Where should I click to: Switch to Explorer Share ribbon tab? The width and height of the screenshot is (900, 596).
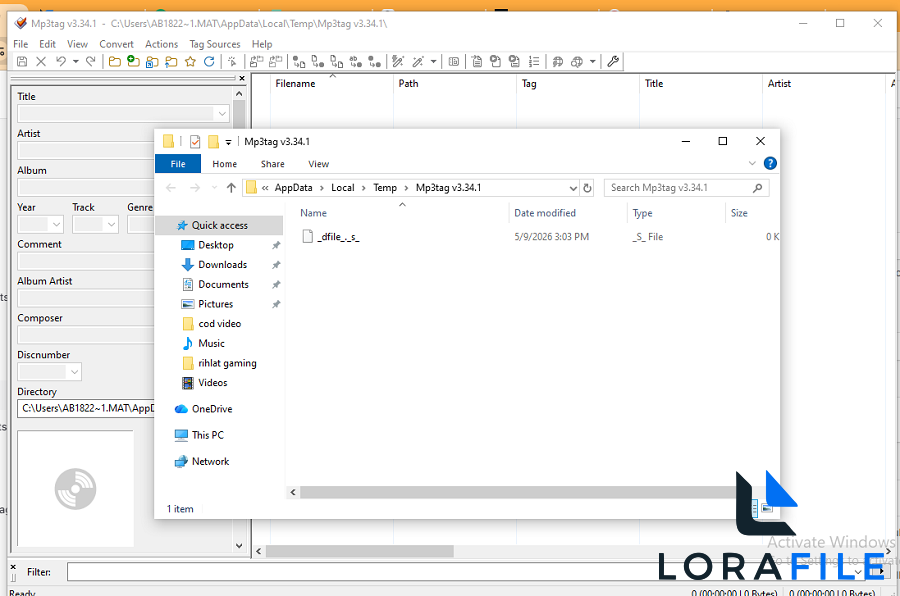pyautogui.click(x=272, y=164)
